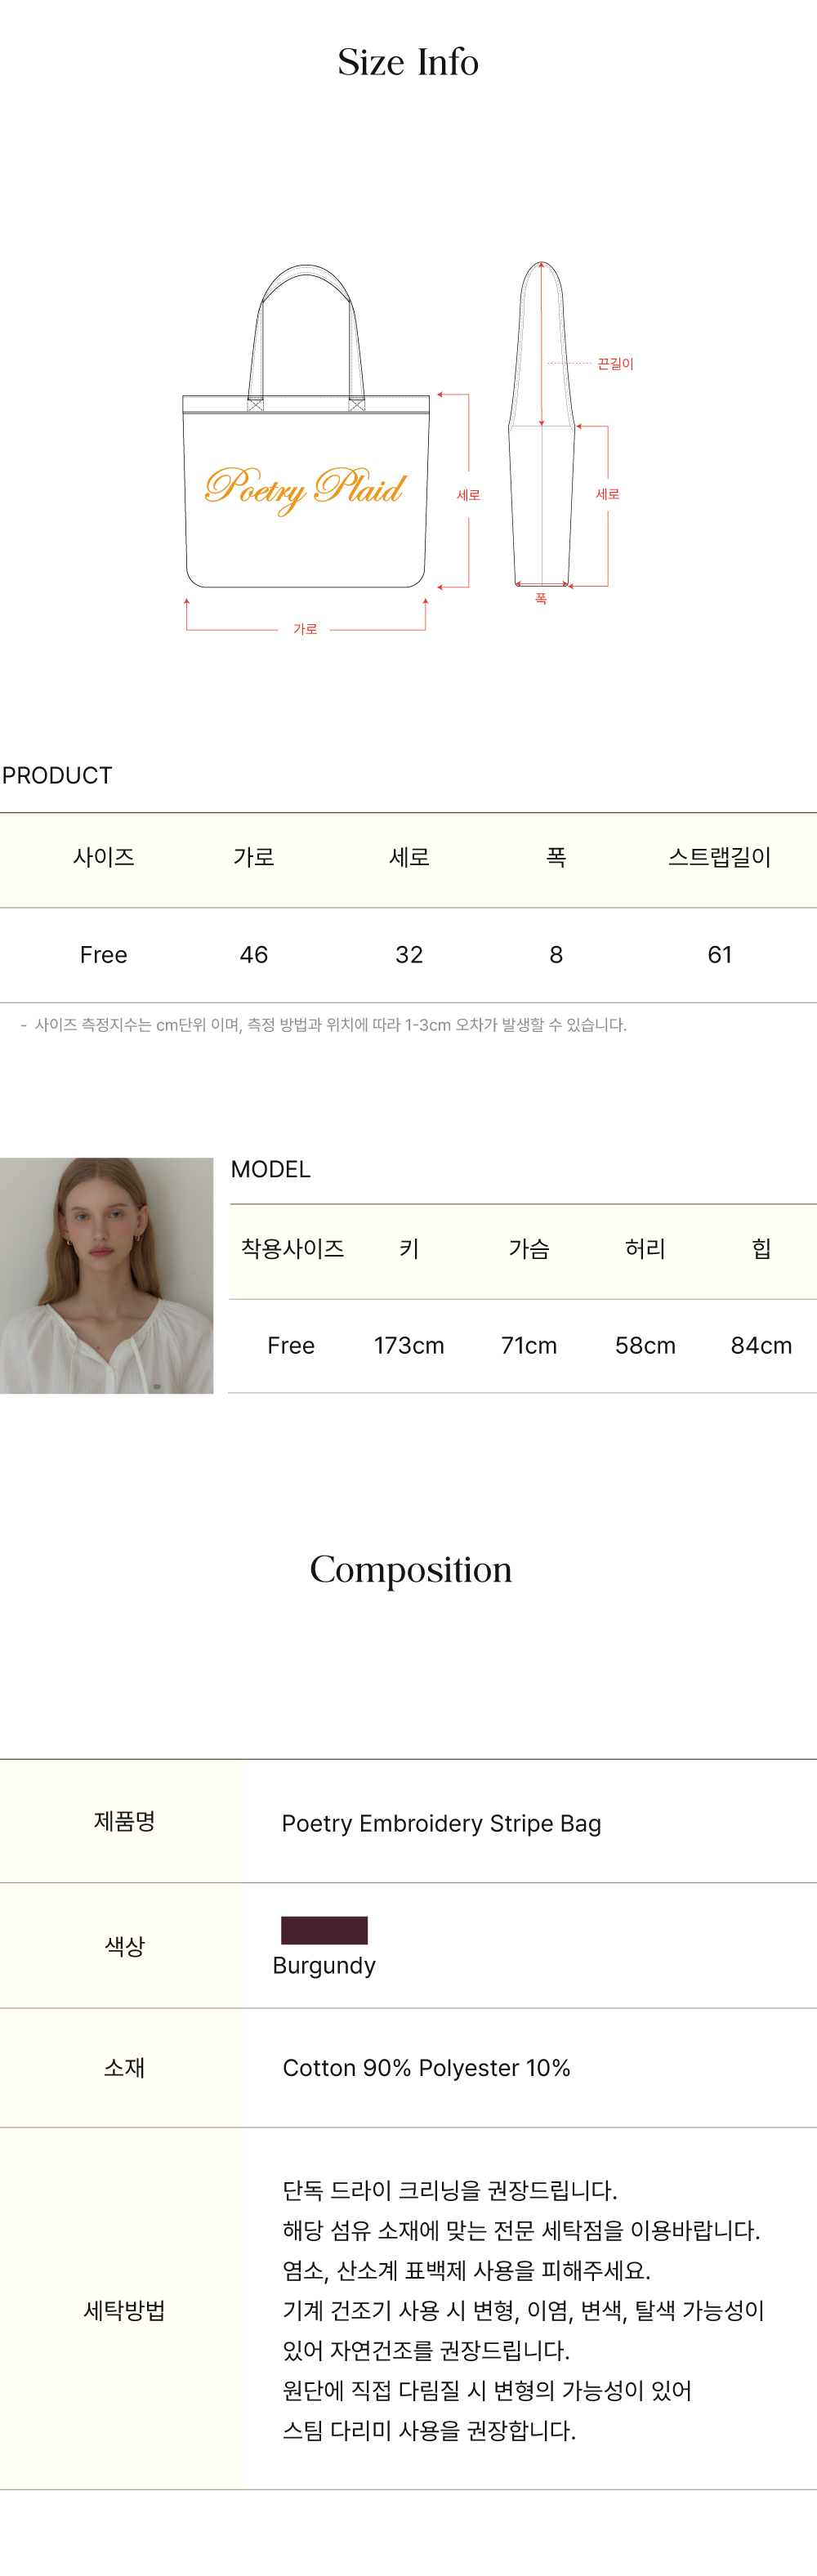Open the model photo thumbnail

click(x=107, y=1275)
